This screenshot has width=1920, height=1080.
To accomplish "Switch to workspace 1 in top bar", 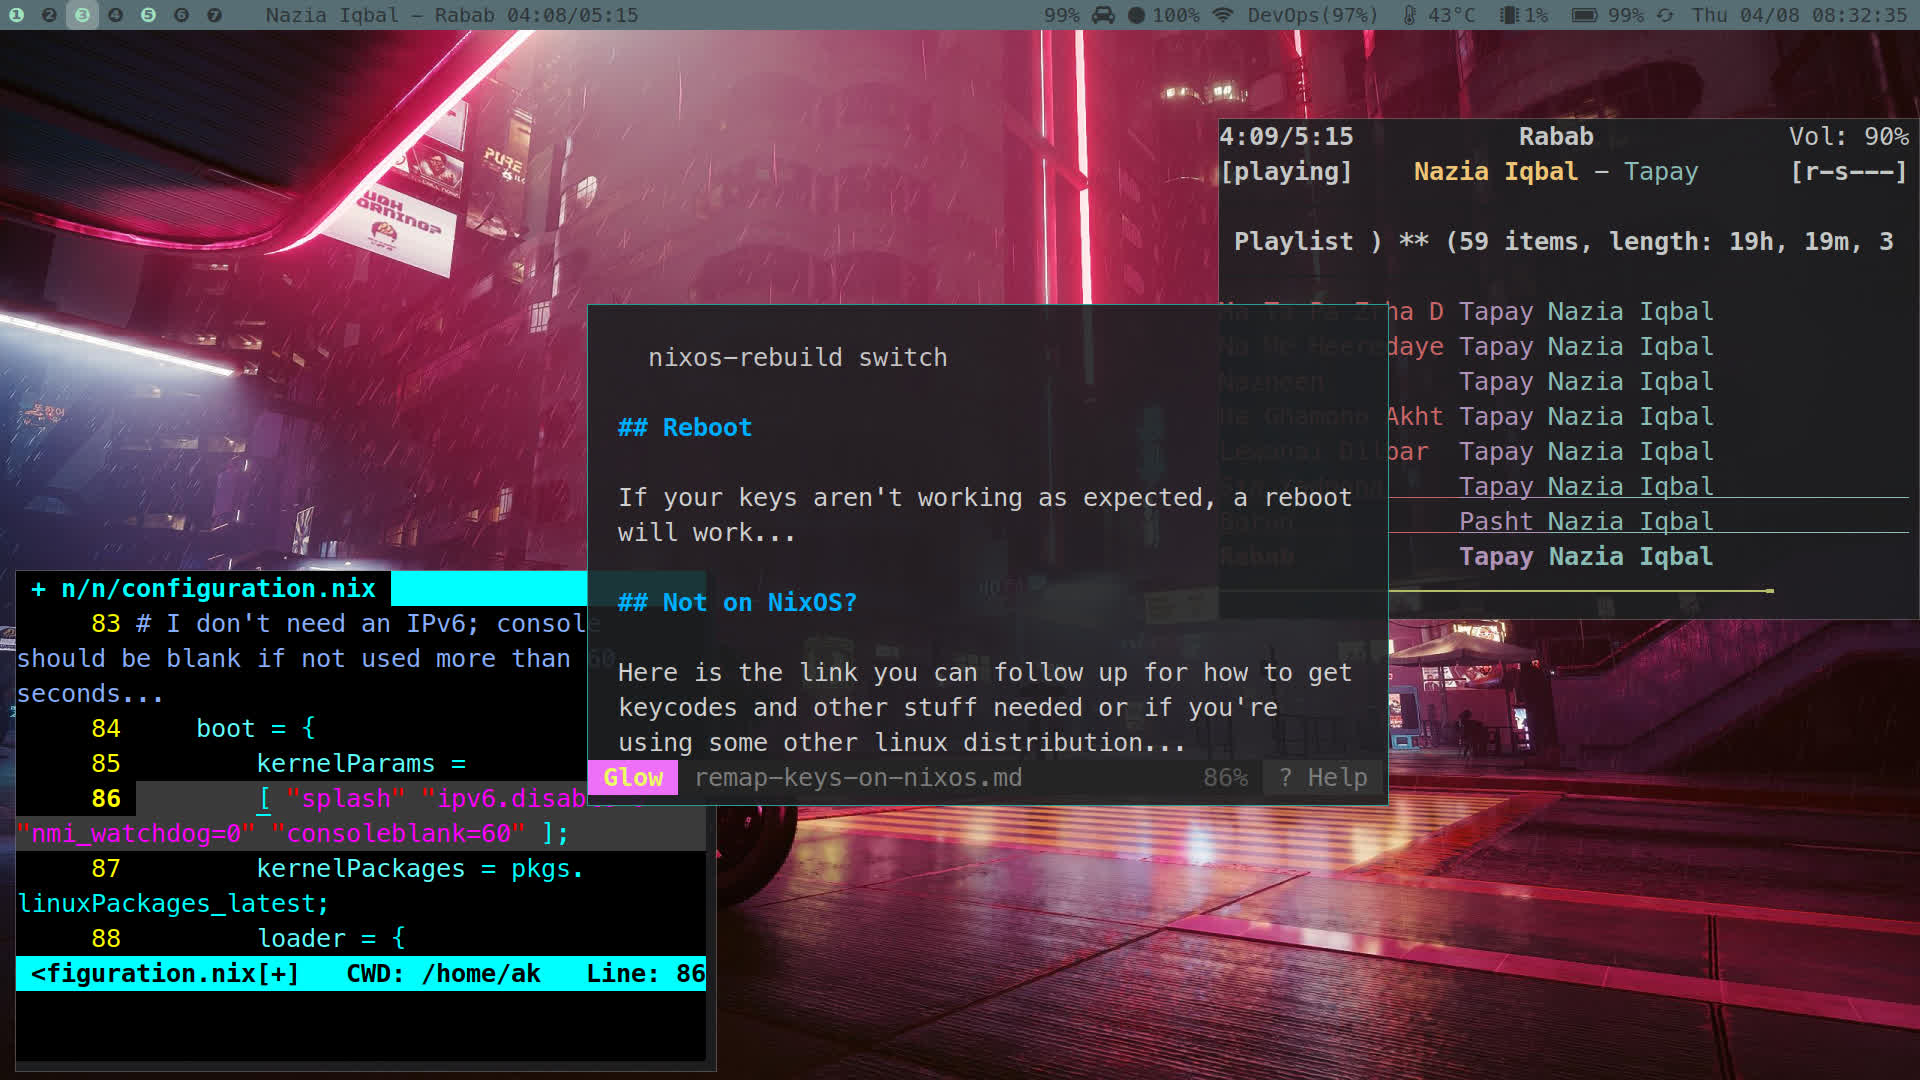I will tap(16, 15).
